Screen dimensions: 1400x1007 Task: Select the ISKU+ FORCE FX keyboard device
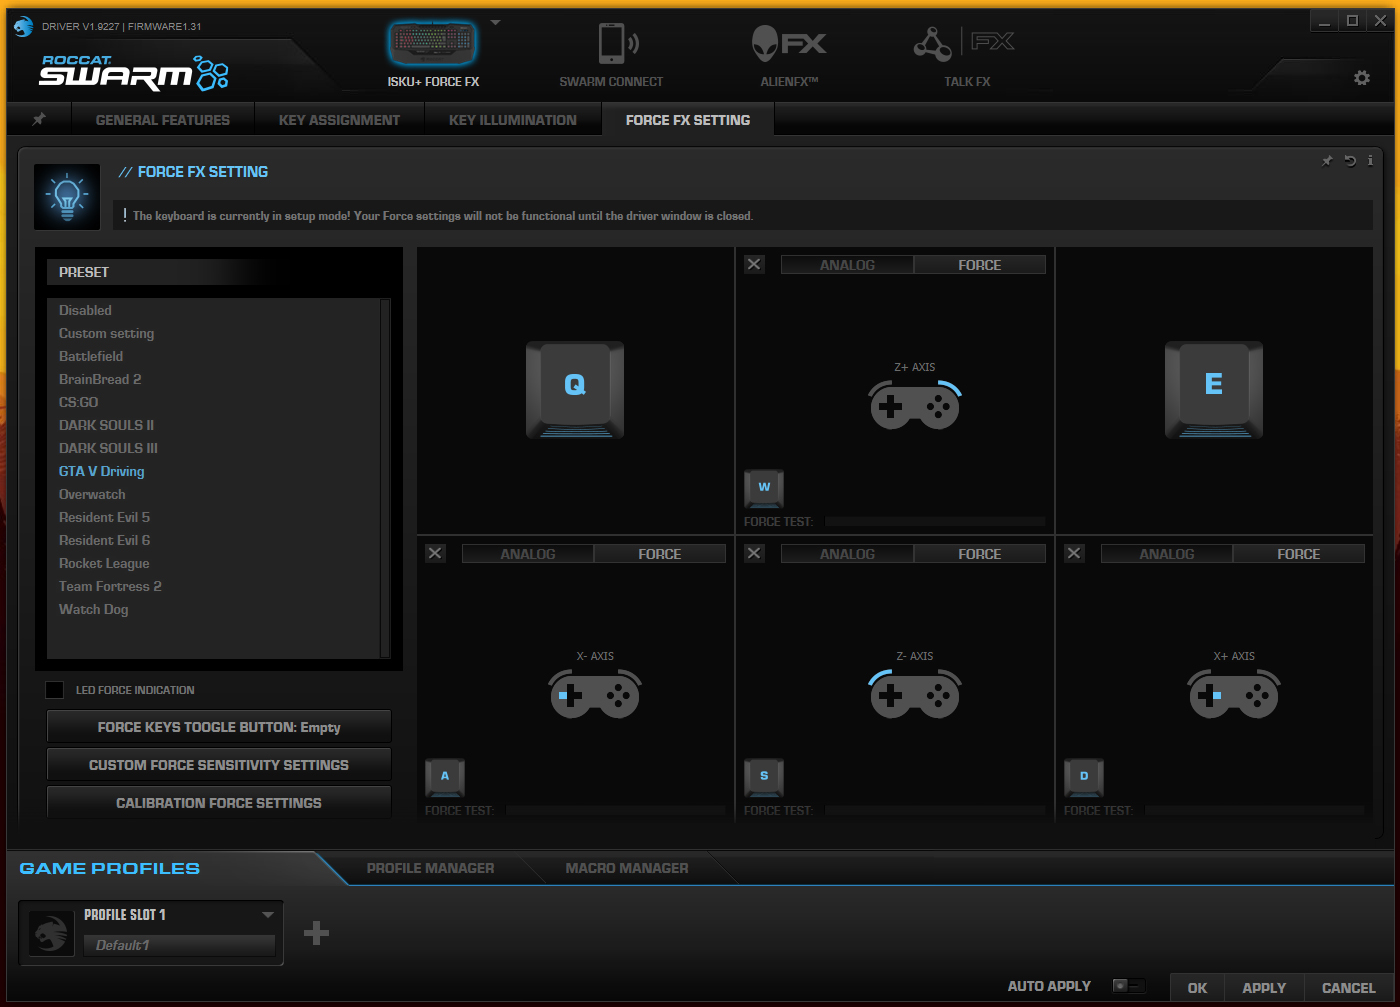pos(432,45)
